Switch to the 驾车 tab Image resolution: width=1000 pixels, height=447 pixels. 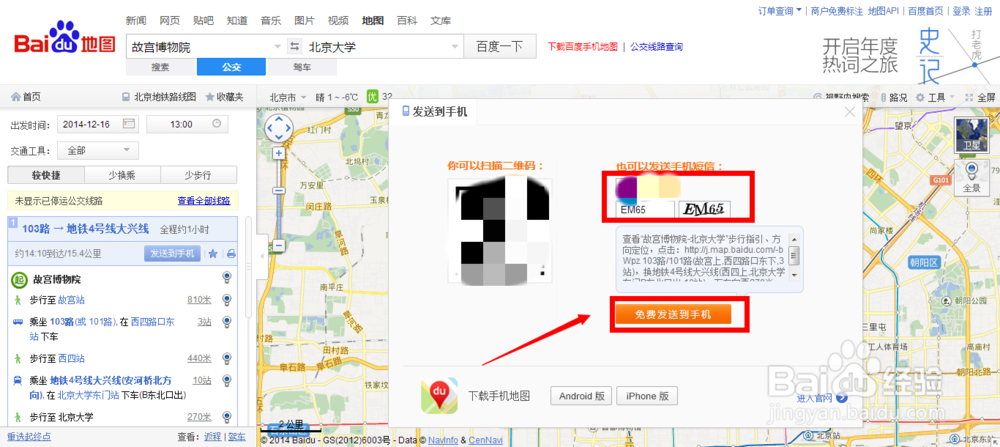pyautogui.click(x=302, y=67)
